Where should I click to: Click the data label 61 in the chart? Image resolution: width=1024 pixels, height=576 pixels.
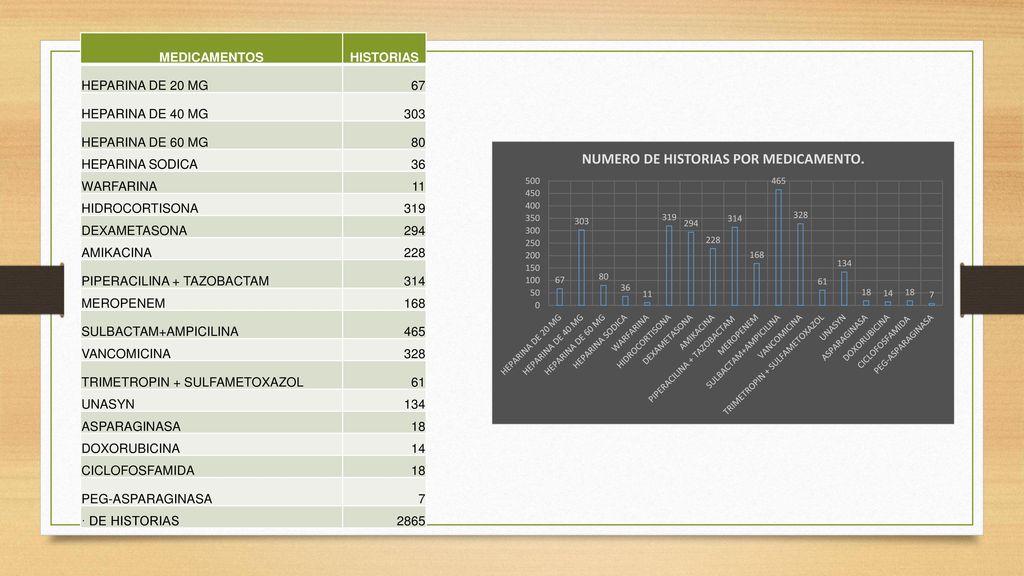(x=822, y=281)
